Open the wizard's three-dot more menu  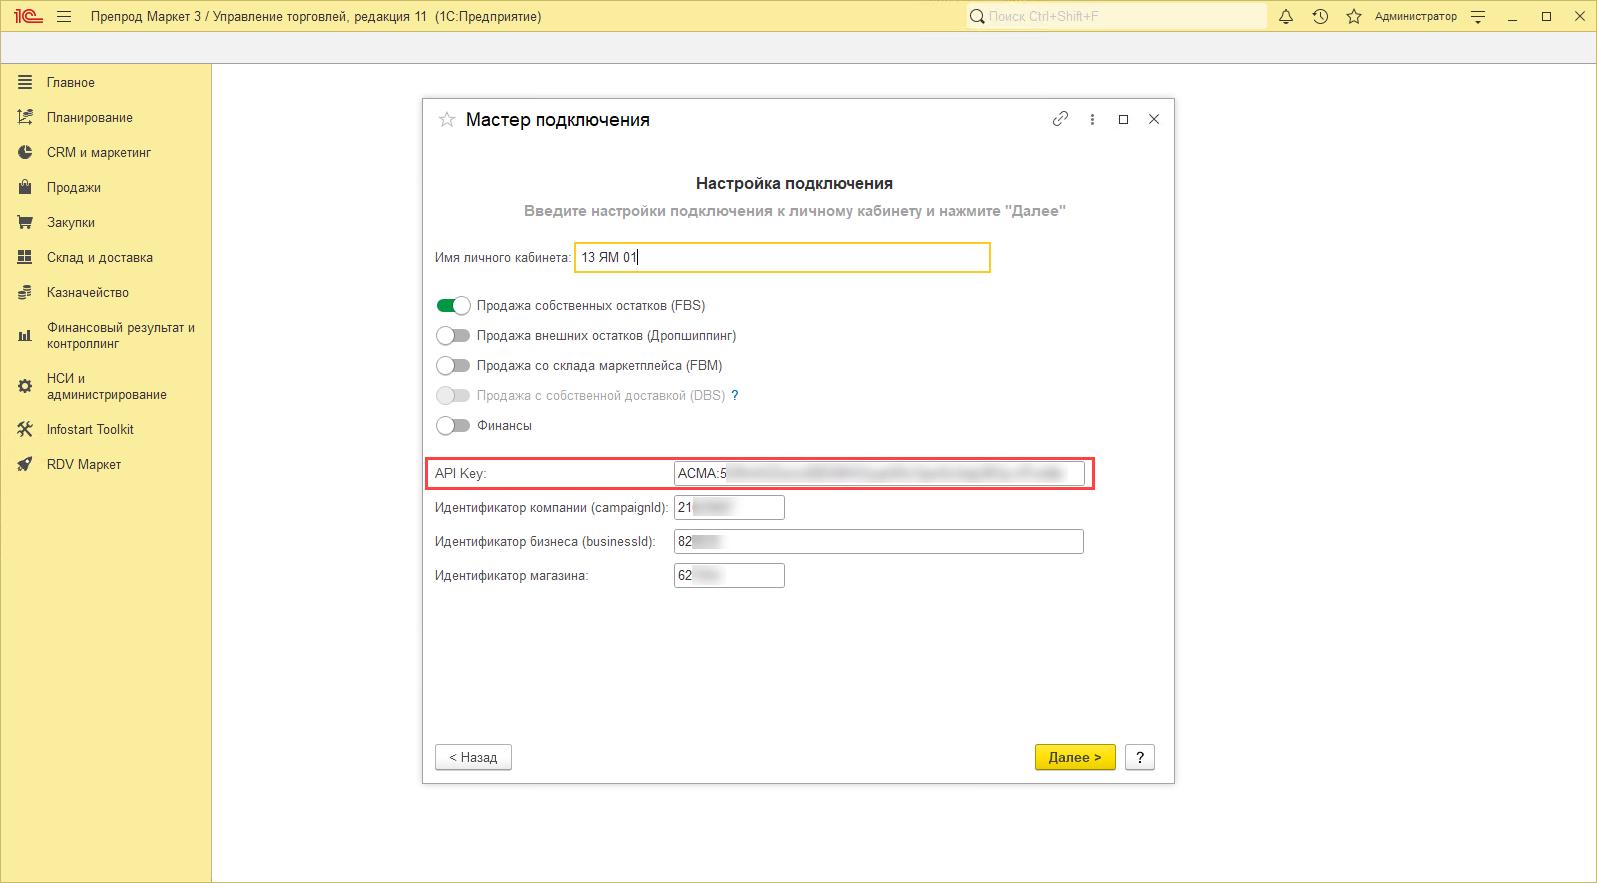pos(1092,119)
